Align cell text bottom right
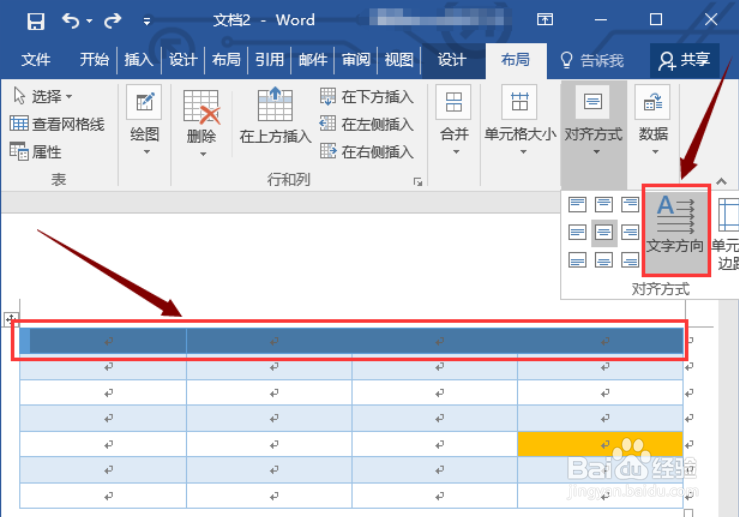The image size is (739, 517). tap(630, 260)
